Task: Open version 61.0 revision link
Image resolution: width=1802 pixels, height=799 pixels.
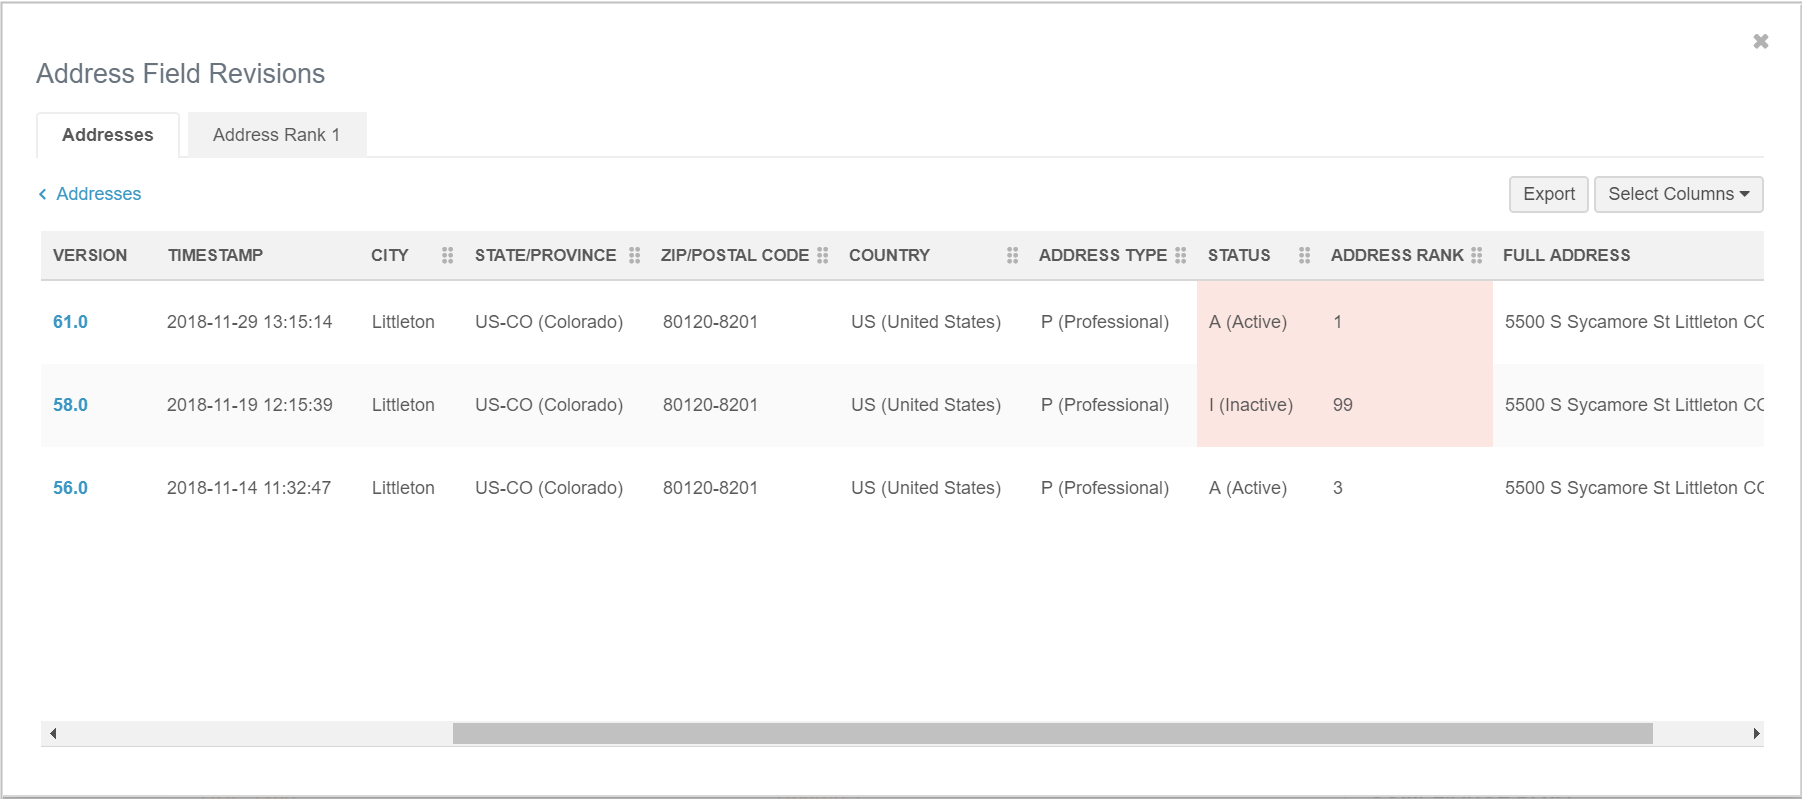Action: 70,322
